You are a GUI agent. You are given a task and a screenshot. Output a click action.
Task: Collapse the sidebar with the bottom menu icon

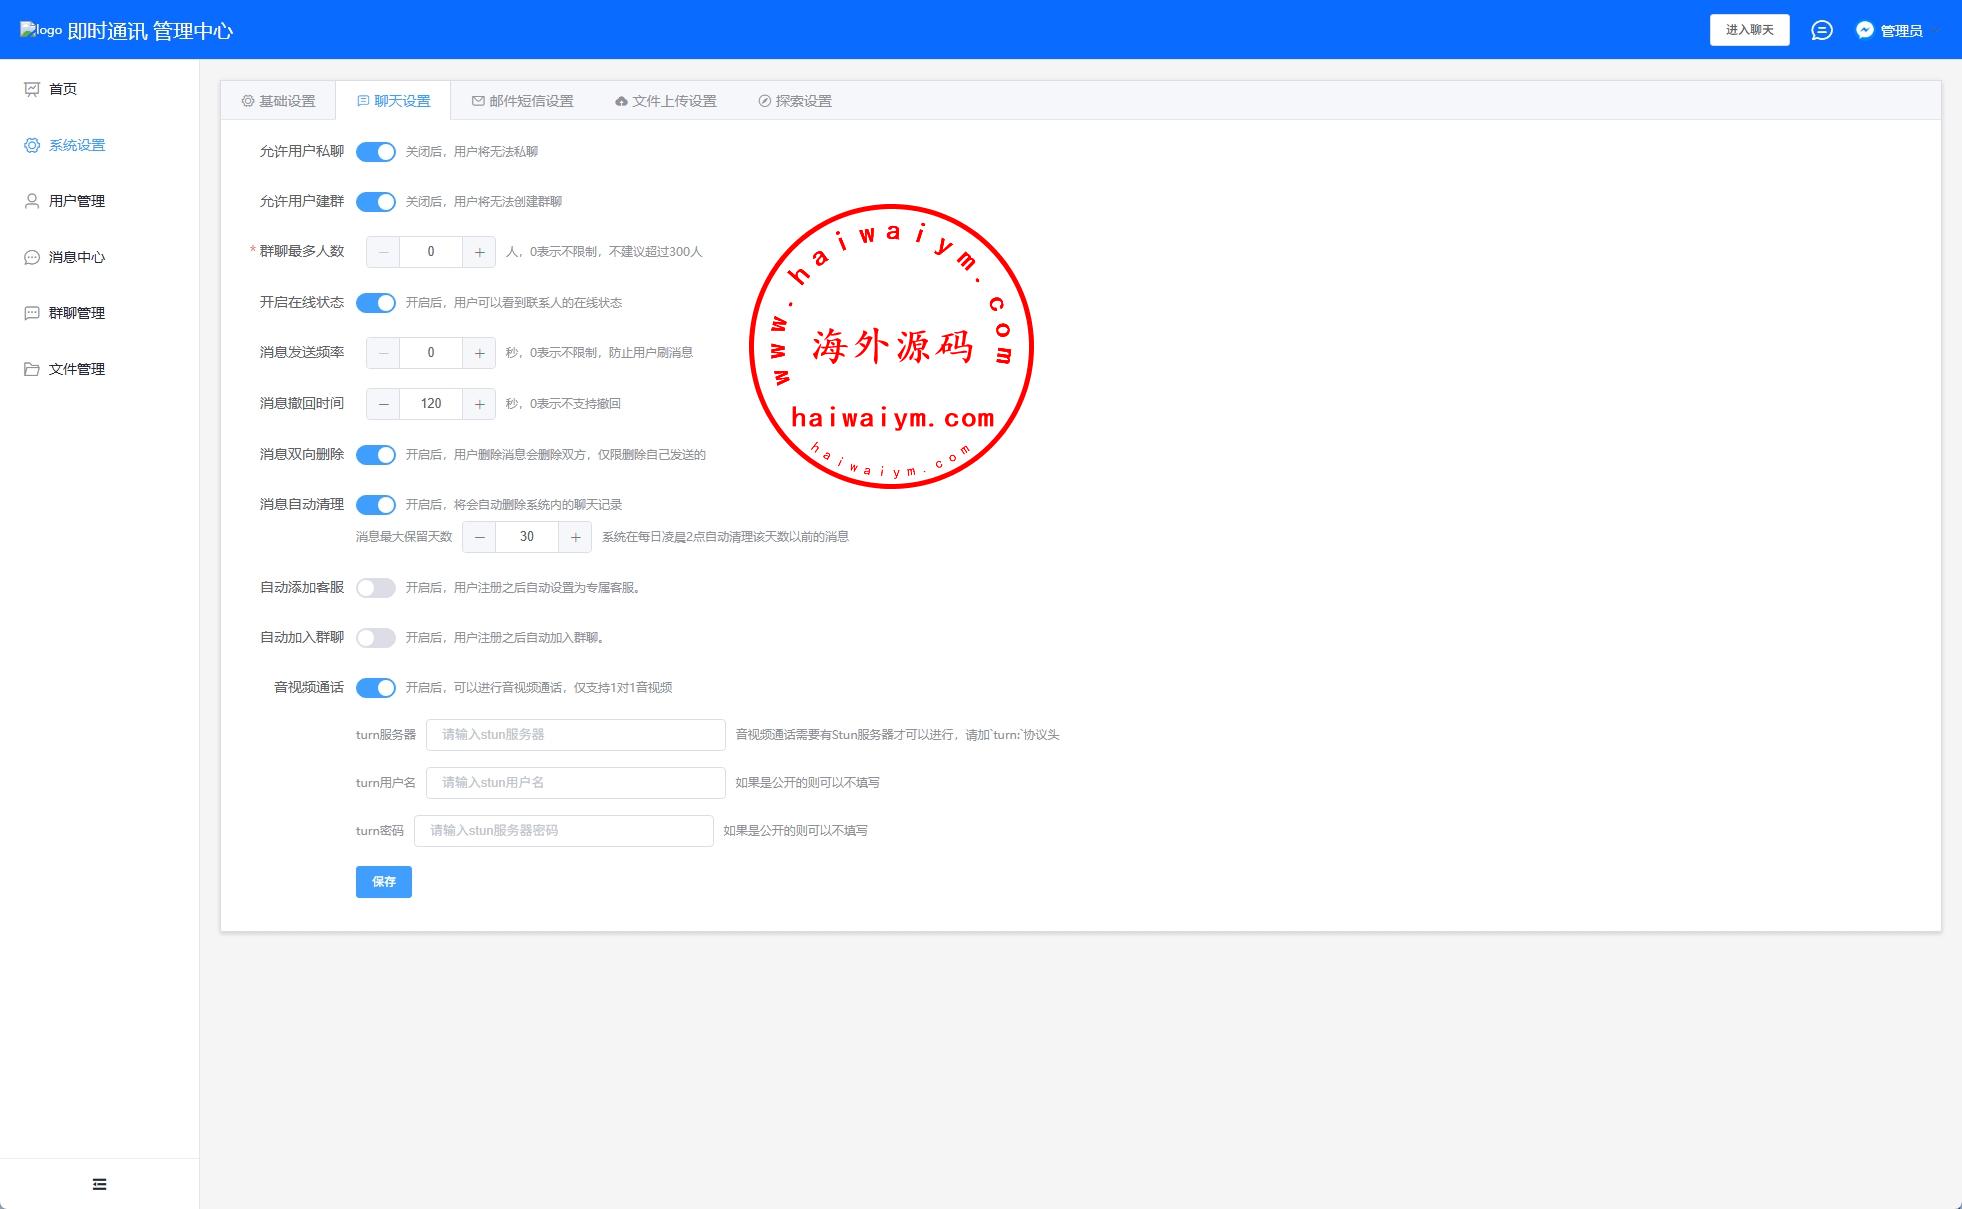click(99, 1184)
